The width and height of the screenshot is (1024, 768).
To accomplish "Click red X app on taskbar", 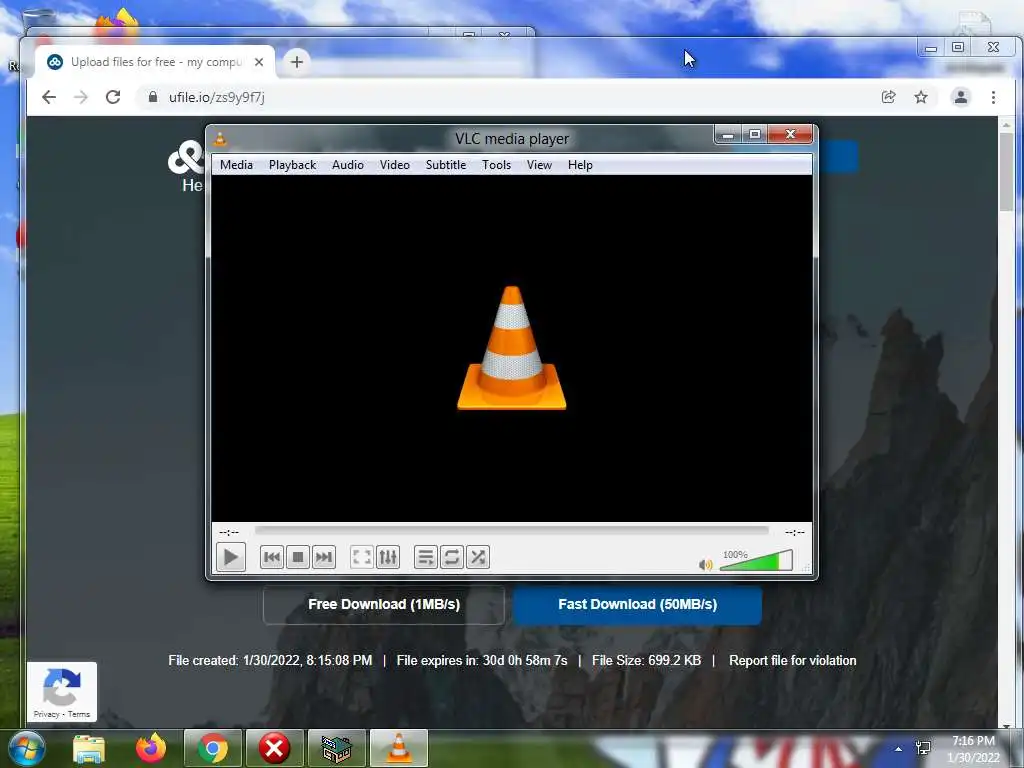I will [x=274, y=748].
